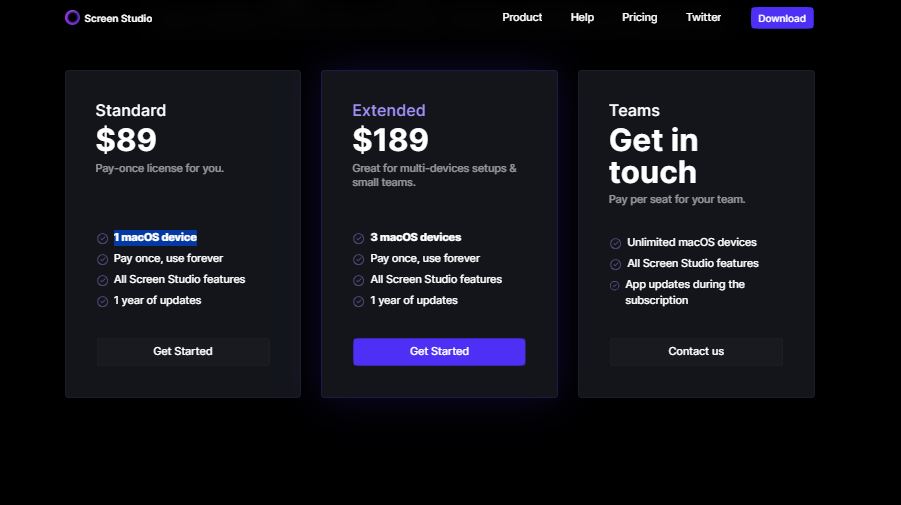Screen dimensions: 901x505
Task: Click checkmark icon beside "Unlimited macOS devices"
Action: click(615, 243)
